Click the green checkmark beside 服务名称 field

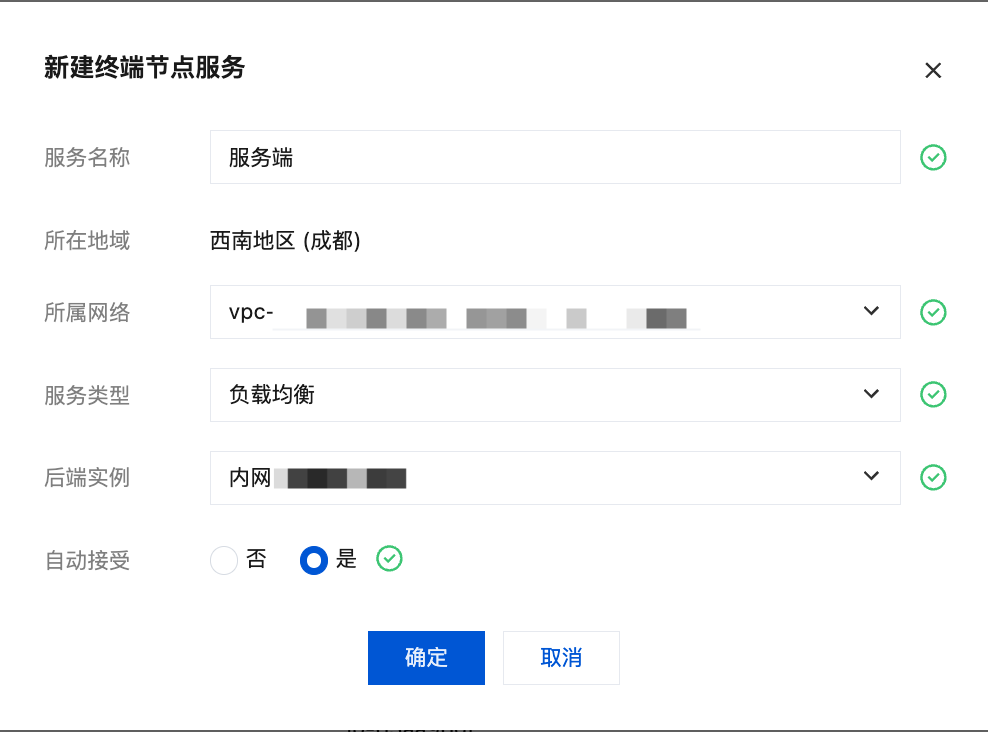tap(933, 157)
